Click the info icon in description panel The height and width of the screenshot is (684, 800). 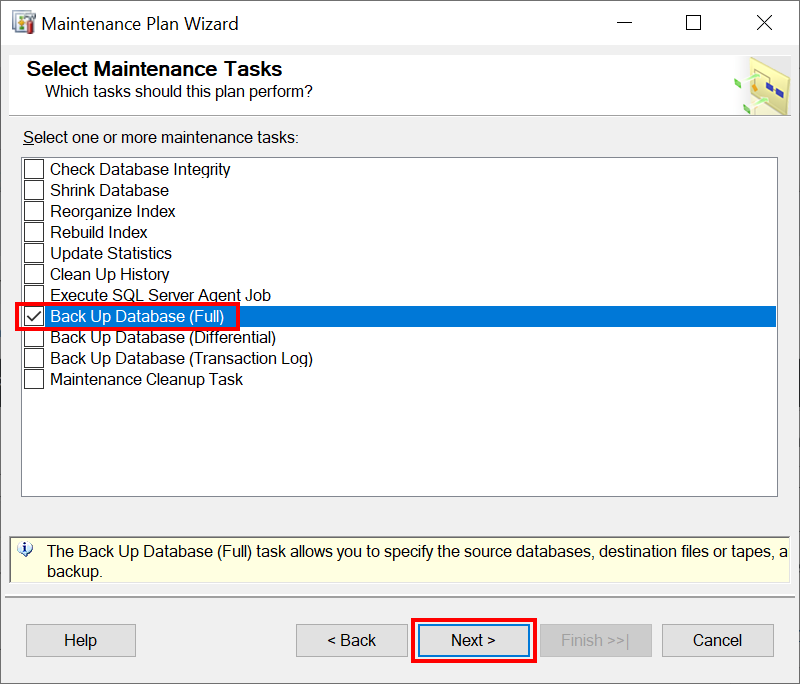click(x=26, y=550)
